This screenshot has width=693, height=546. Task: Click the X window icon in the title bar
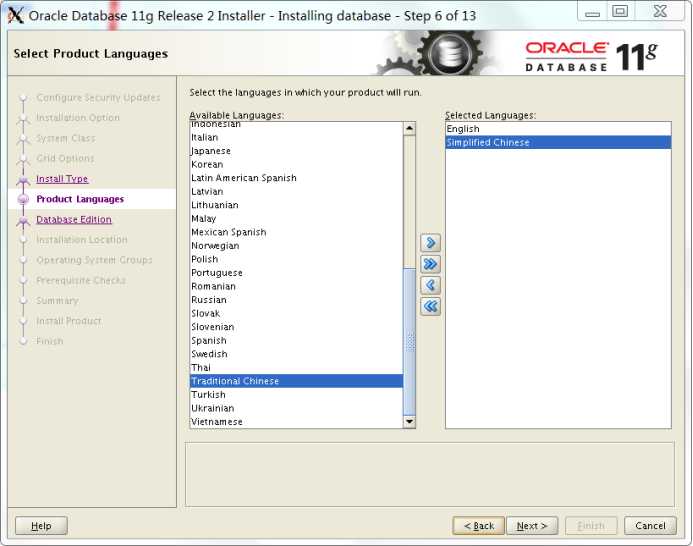click(16, 16)
